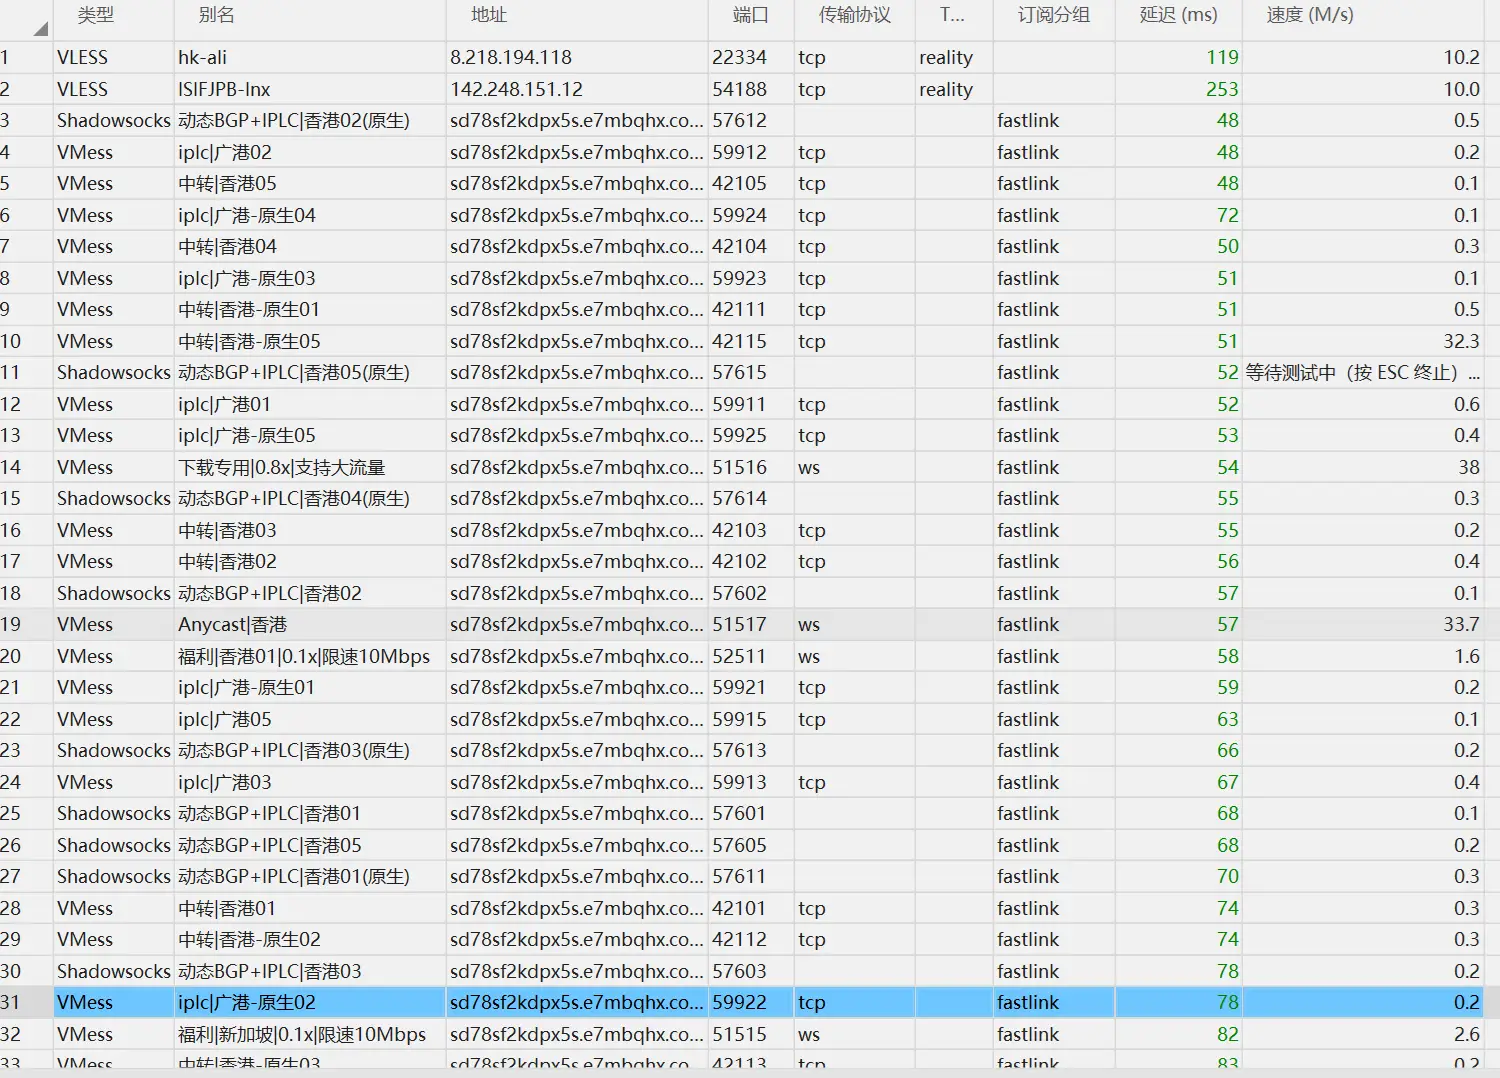This screenshot has height=1078, width=1500.
Task: Click row number 11 header
Action: (x=12, y=373)
